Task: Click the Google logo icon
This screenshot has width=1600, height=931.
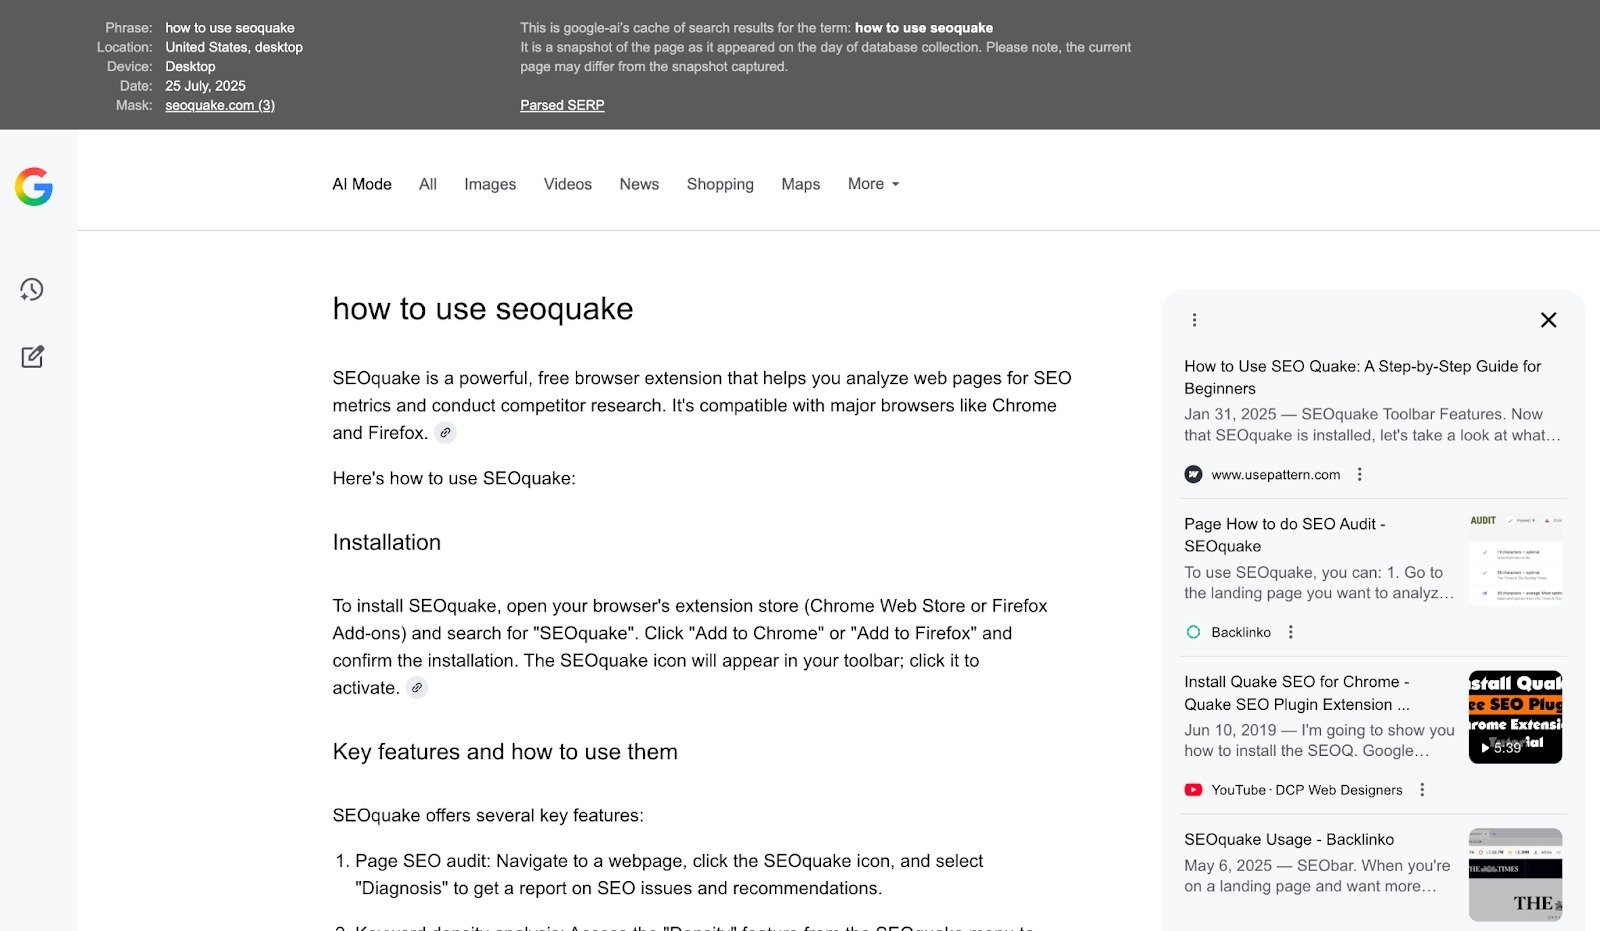Action: click(x=34, y=187)
